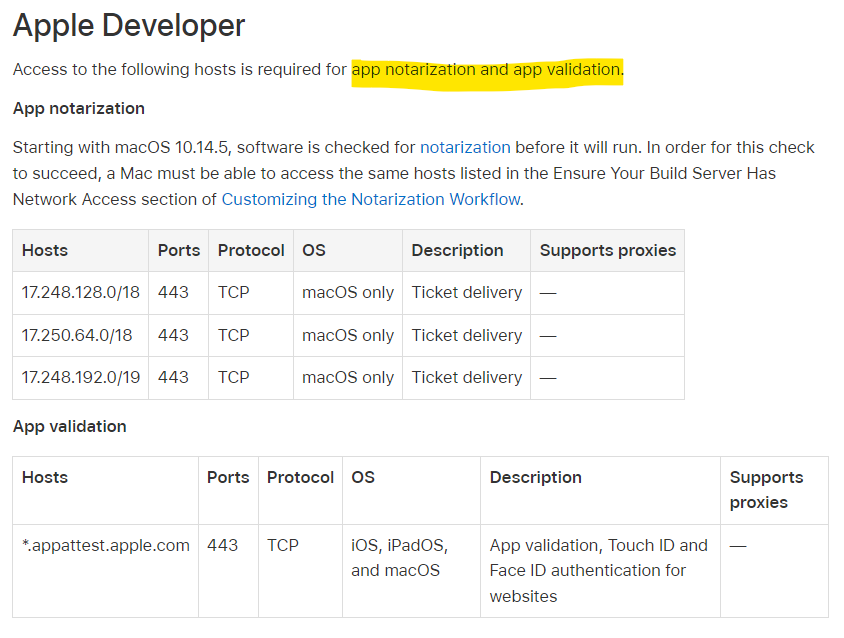
Task: Click port 443 cell in appattest row
Action: click(223, 545)
